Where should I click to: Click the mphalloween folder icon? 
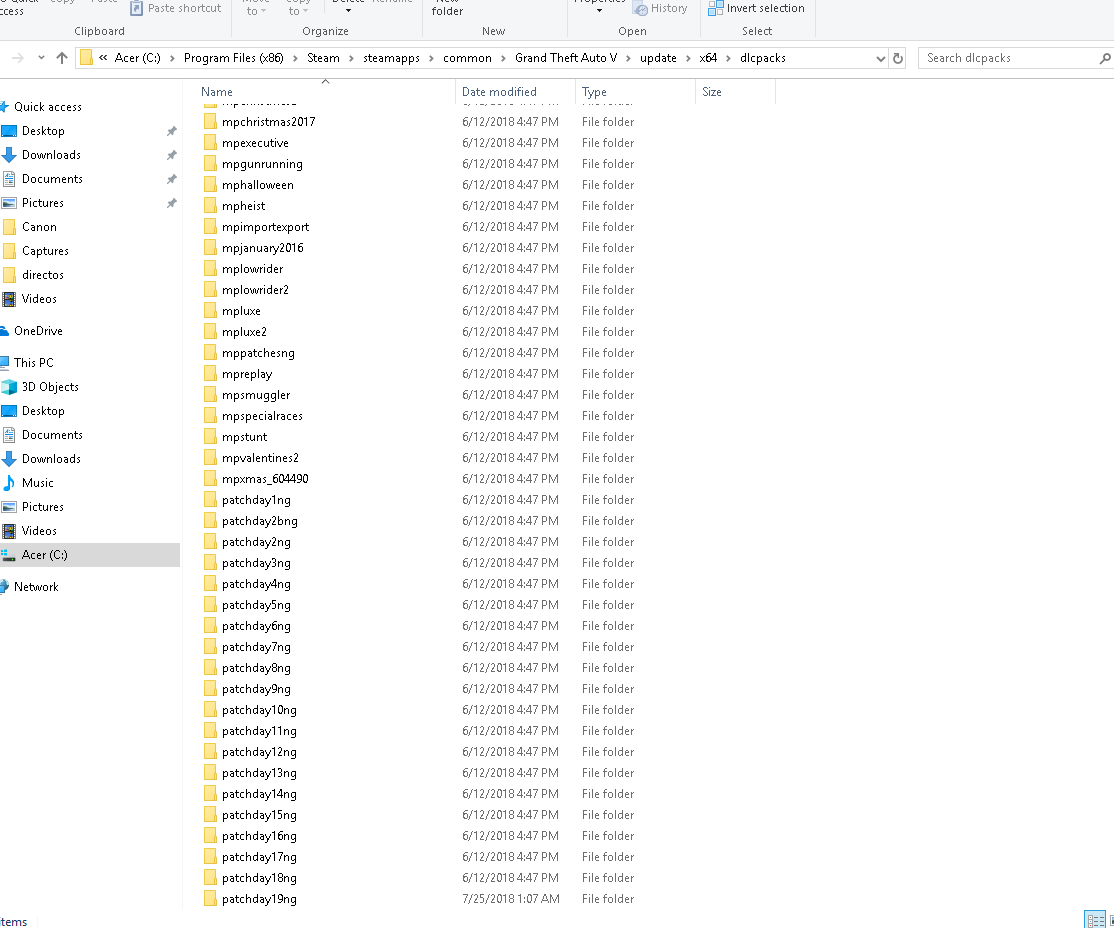210,185
